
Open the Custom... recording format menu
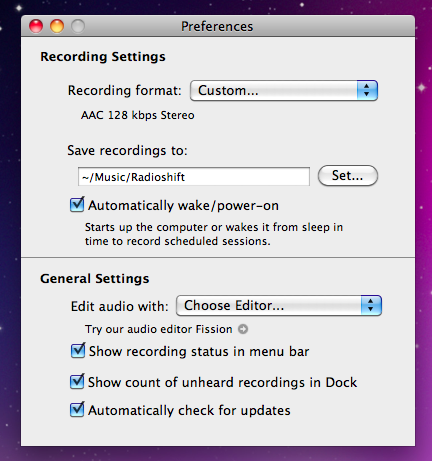[284, 90]
